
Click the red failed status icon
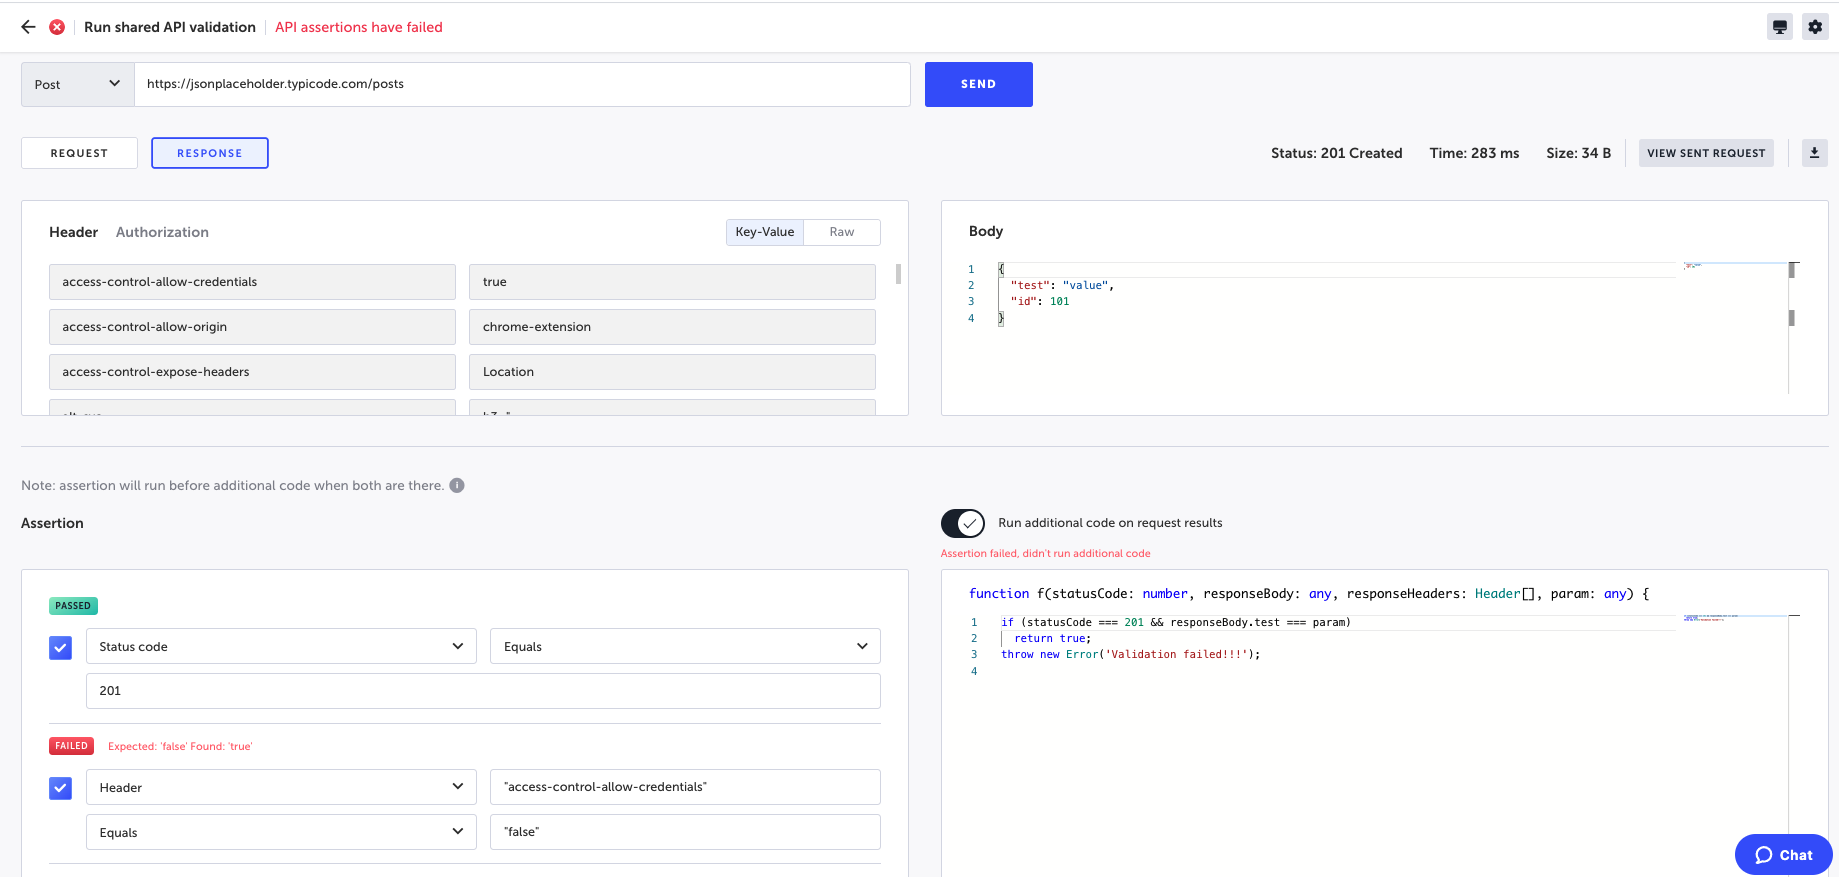coord(57,27)
